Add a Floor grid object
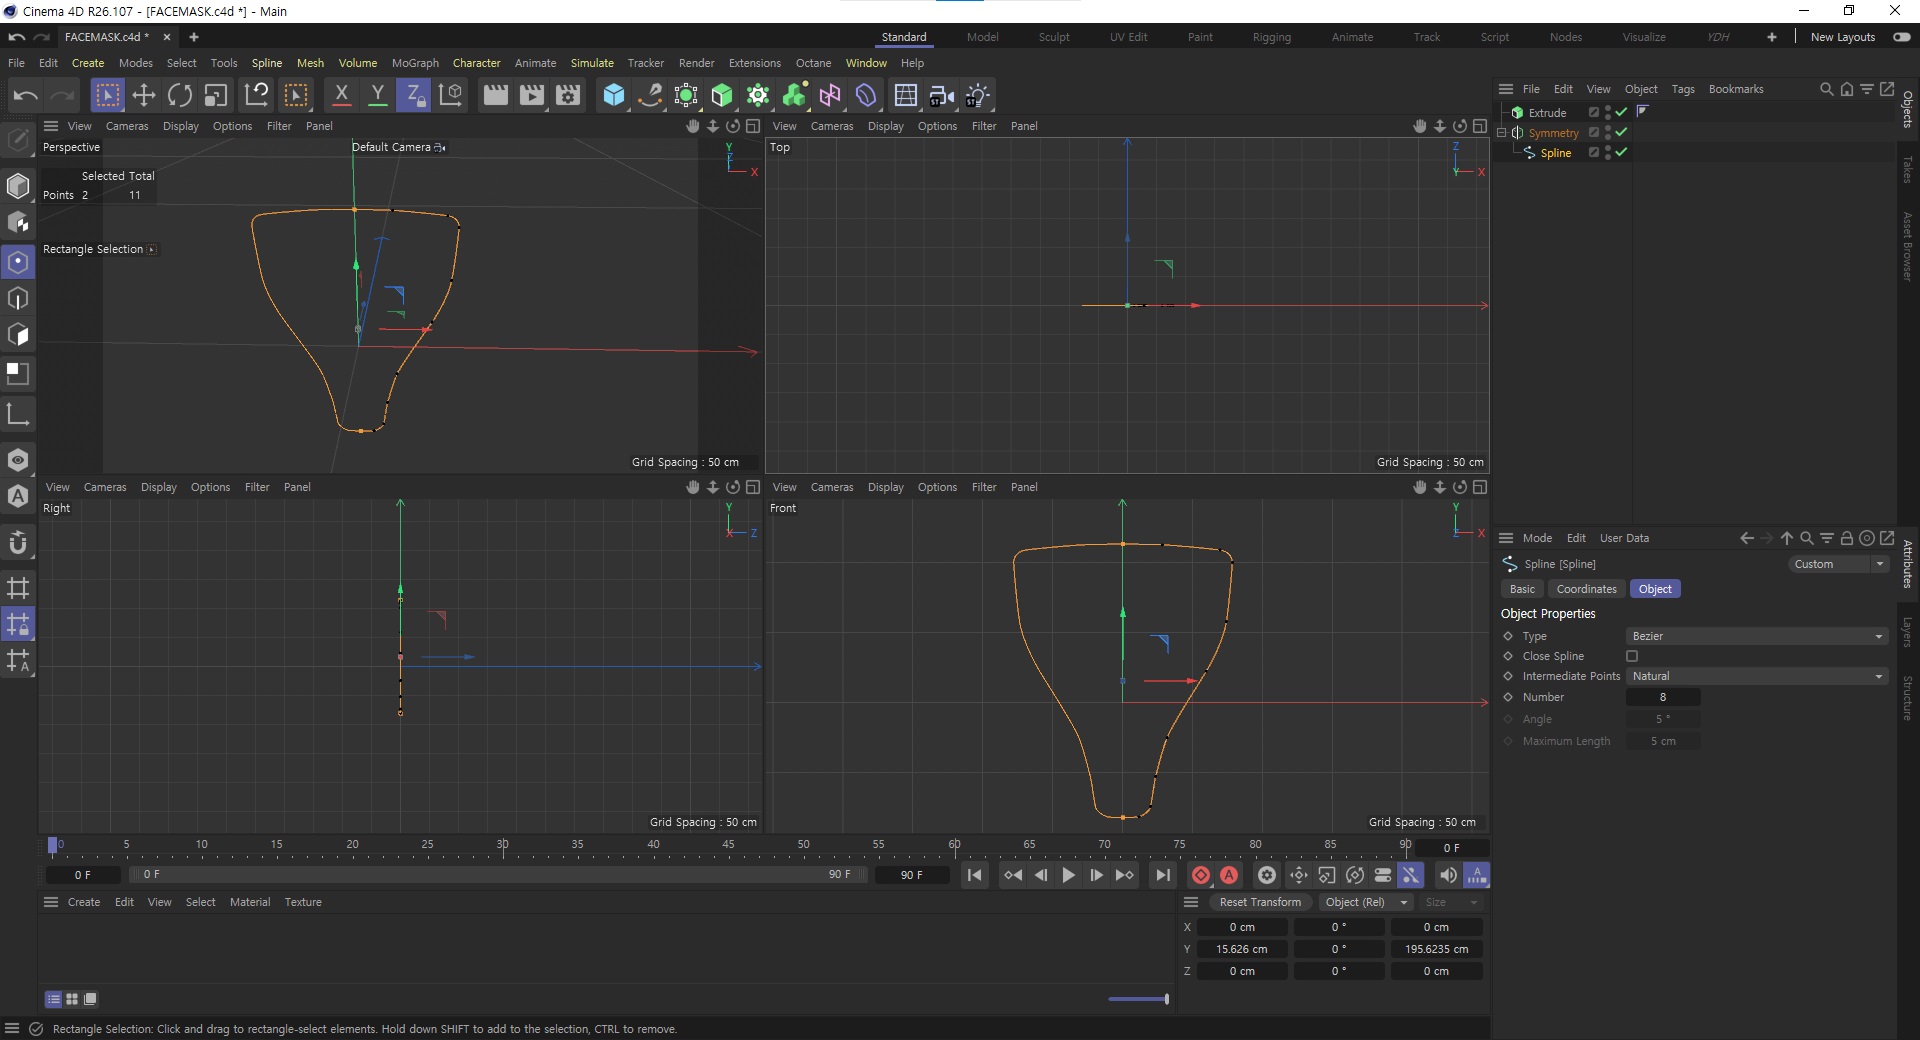1920x1040 pixels. coord(906,95)
